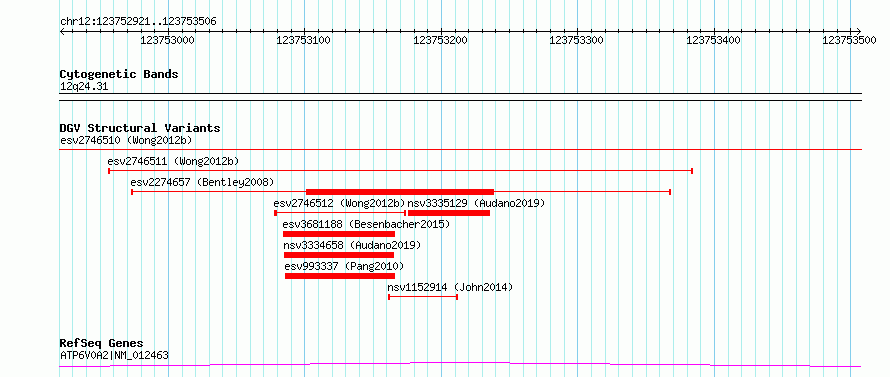The image size is (890, 377).
Task: Select the esv3681188 (Besenbacher2015) feature bar
Action: click(x=339, y=234)
